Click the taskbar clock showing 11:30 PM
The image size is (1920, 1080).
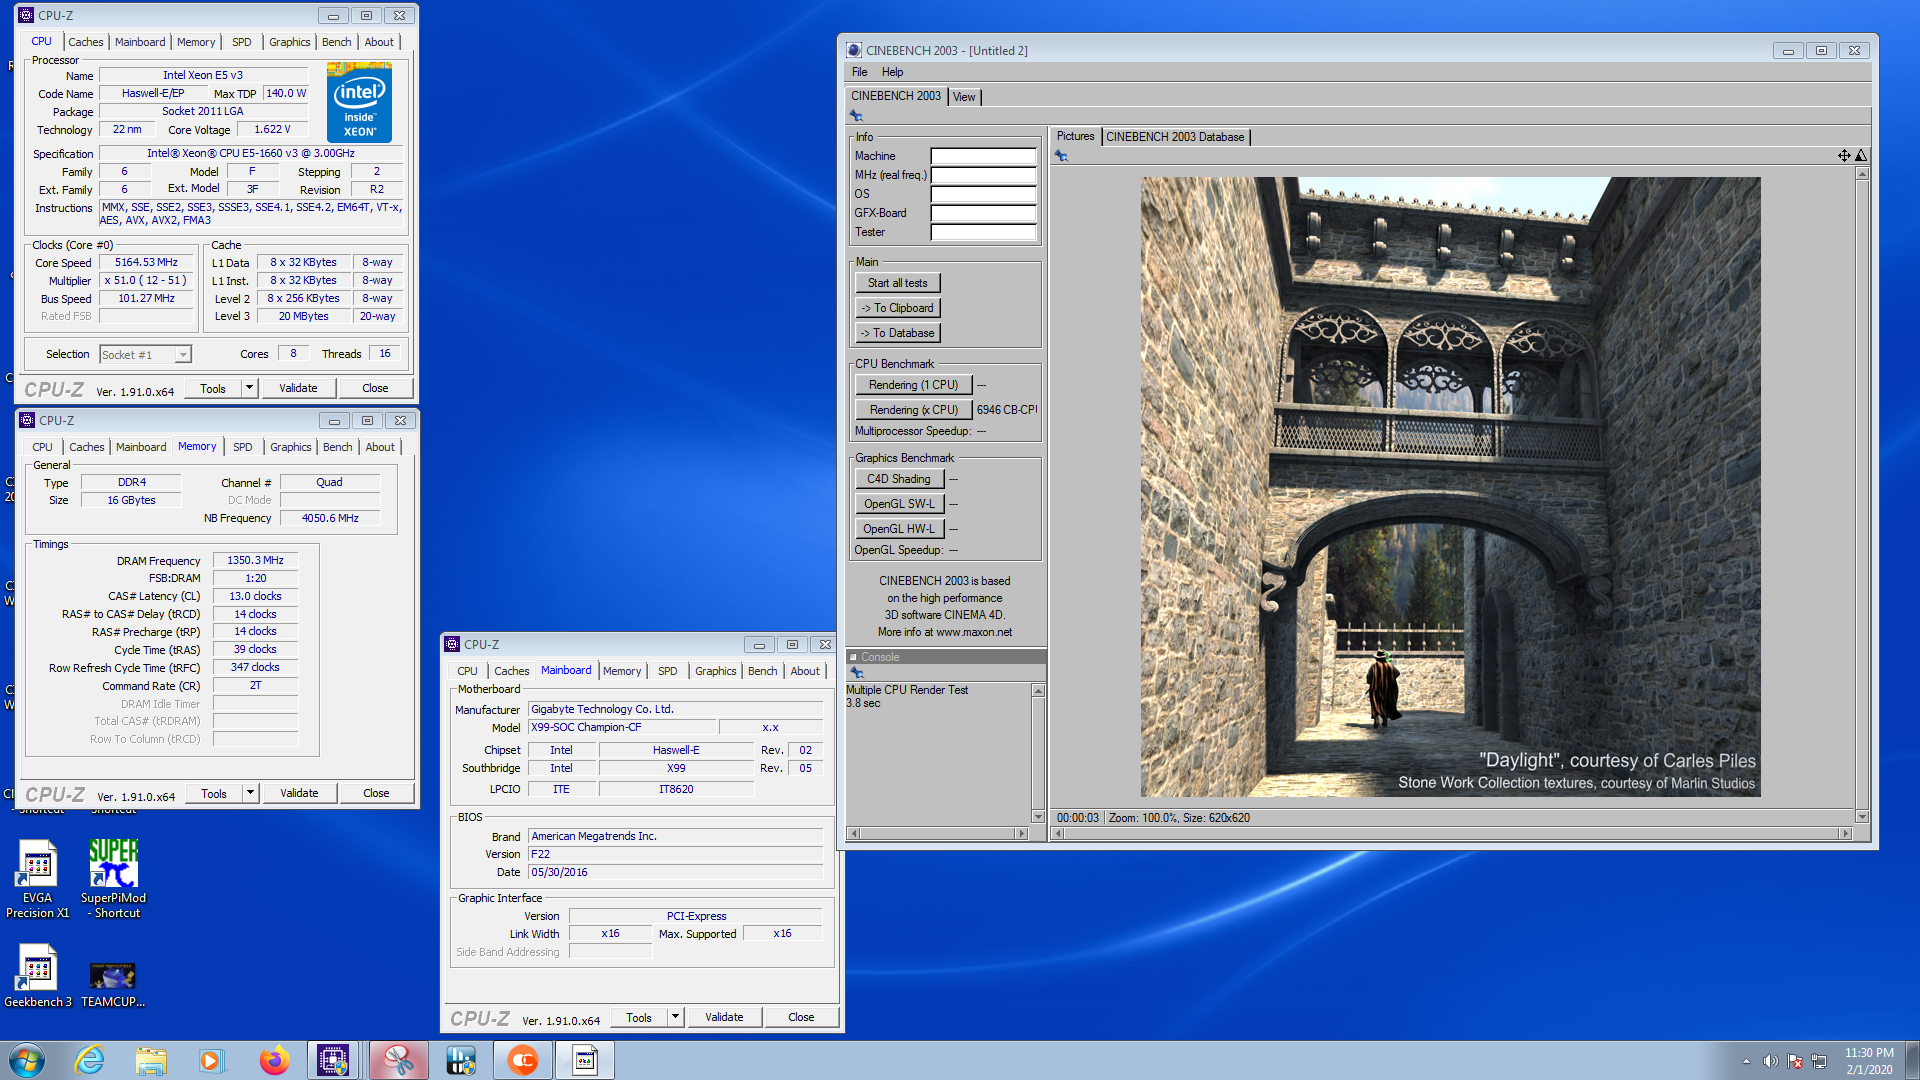click(1868, 1061)
